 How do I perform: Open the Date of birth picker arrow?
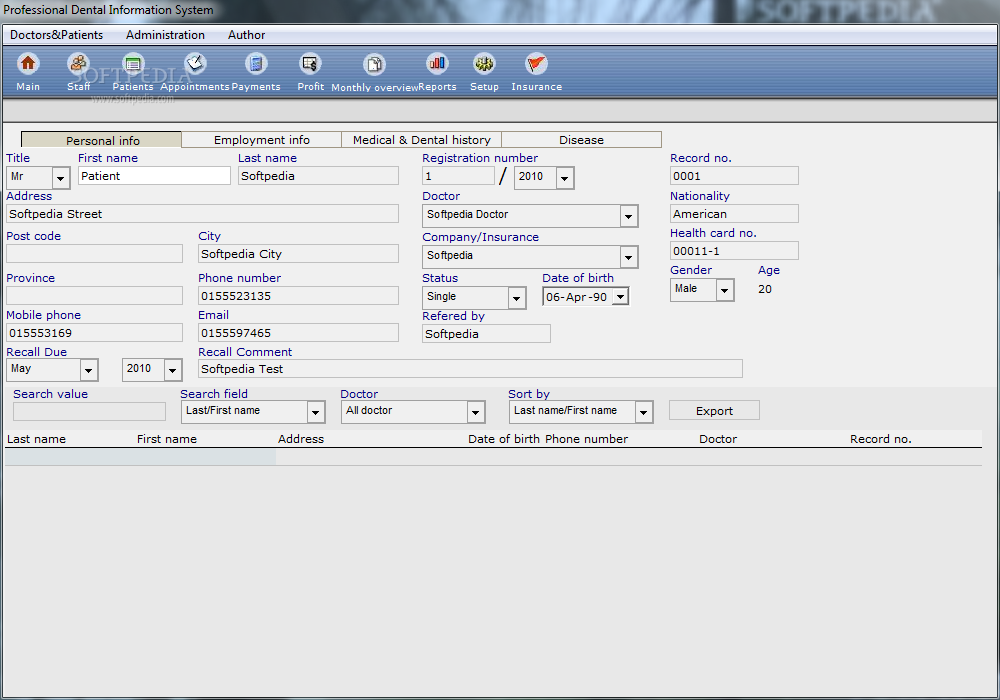coord(620,296)
